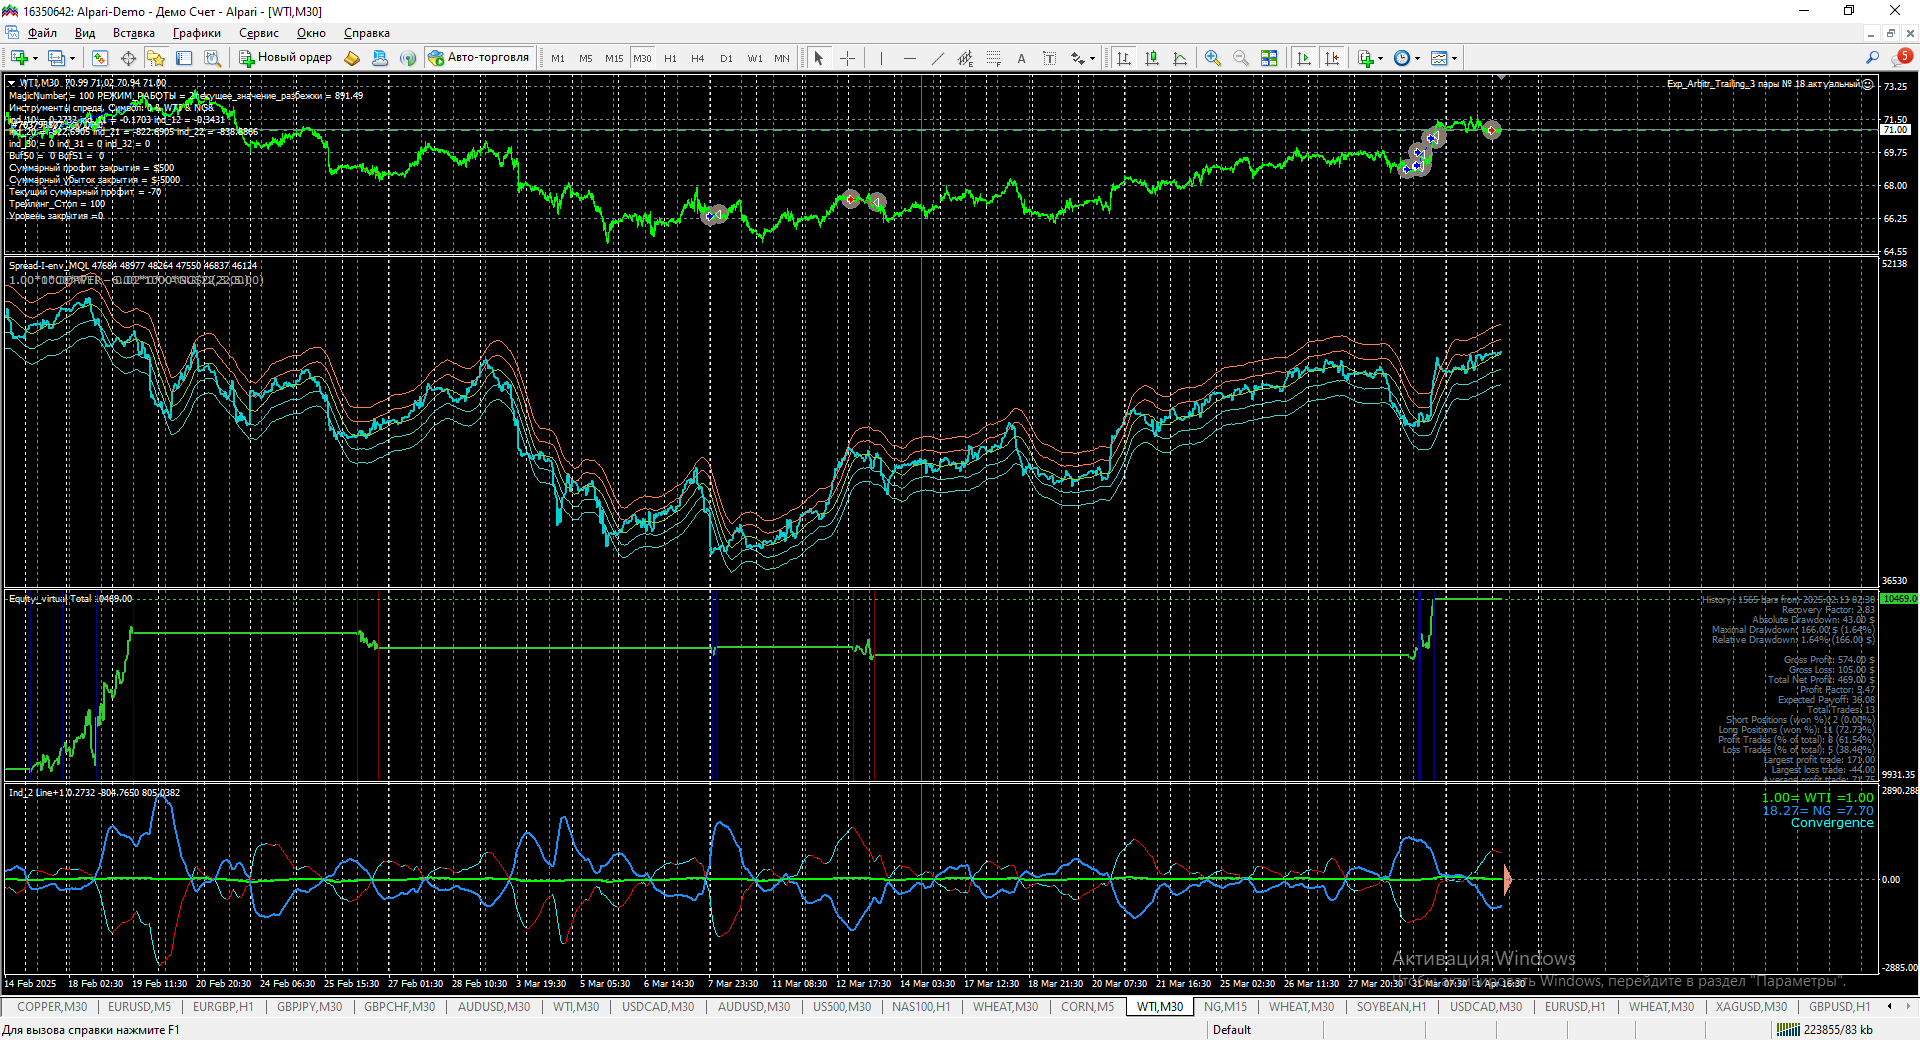The width and height of the screenshot is (1920, 1040).
Task: Expand the arrows objects dropdown arrow
Action: pyautogui.click(x=1092, y=58)
